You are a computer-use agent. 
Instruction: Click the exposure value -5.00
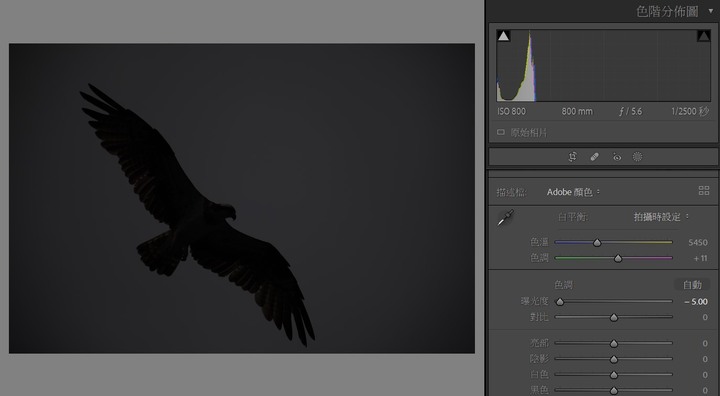[x=696, y=302]
